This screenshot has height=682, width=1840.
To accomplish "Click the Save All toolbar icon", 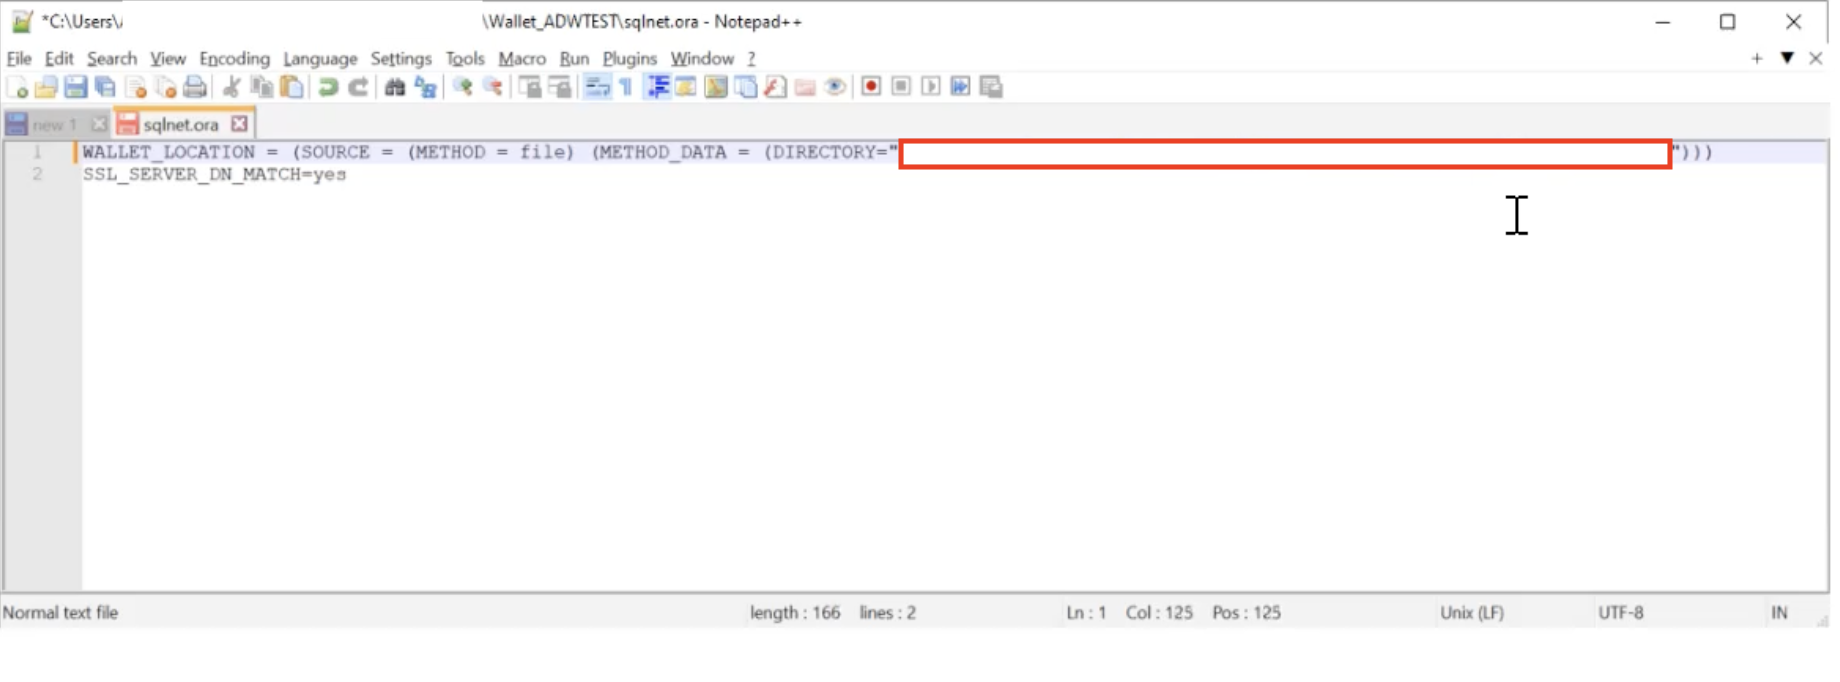I will [105, 87].
